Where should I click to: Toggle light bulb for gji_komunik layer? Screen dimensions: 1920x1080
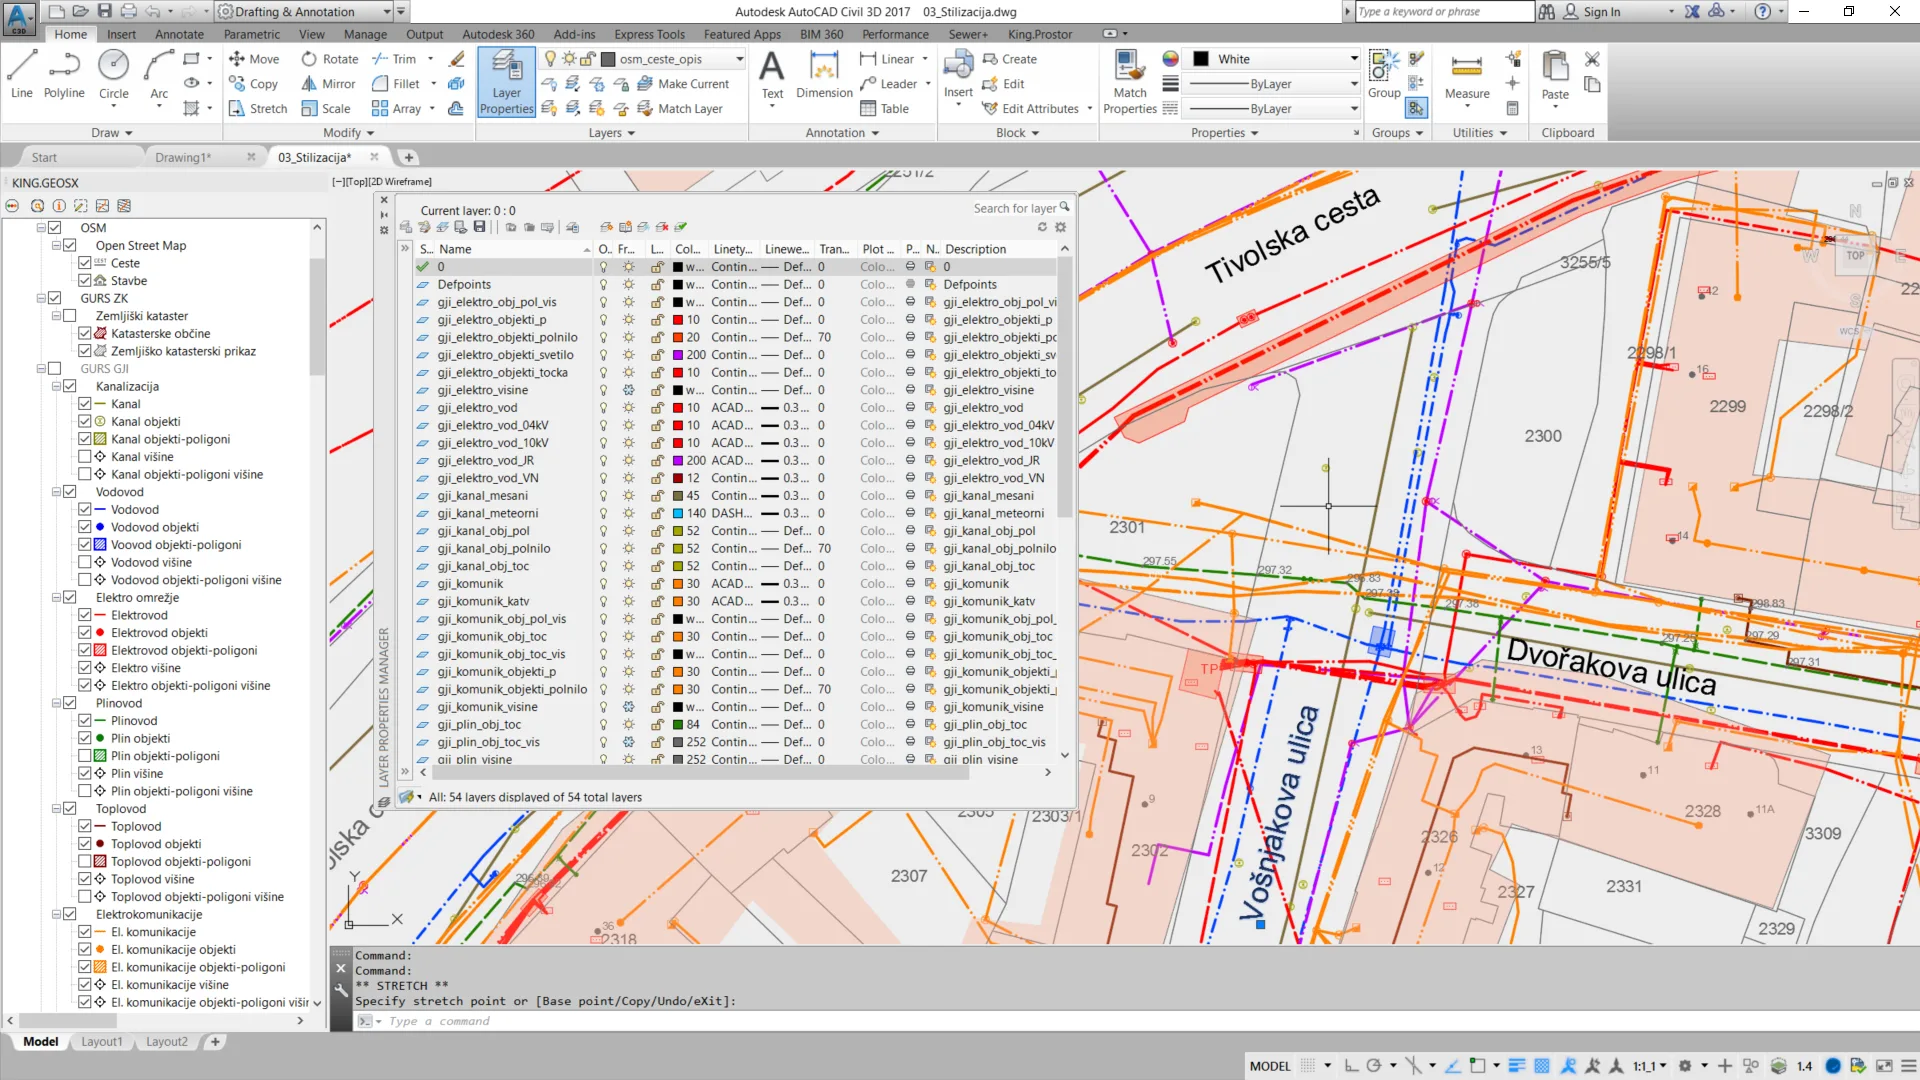coord(603,584)
